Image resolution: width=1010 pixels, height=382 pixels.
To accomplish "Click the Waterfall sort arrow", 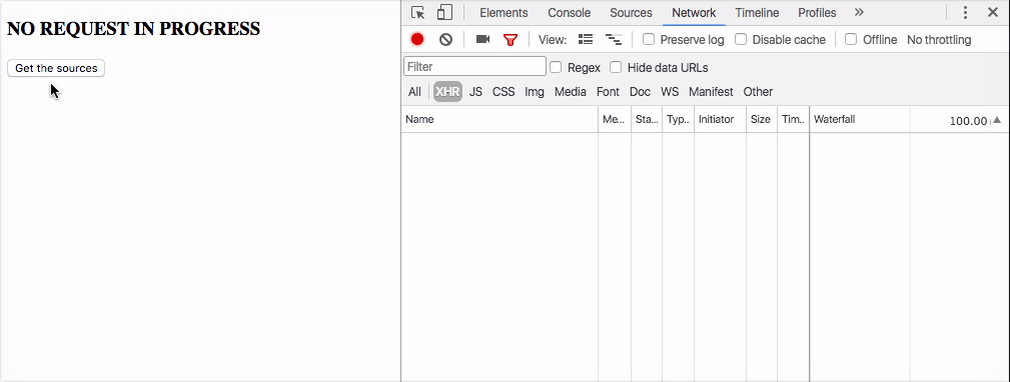I will pos(996,120).
